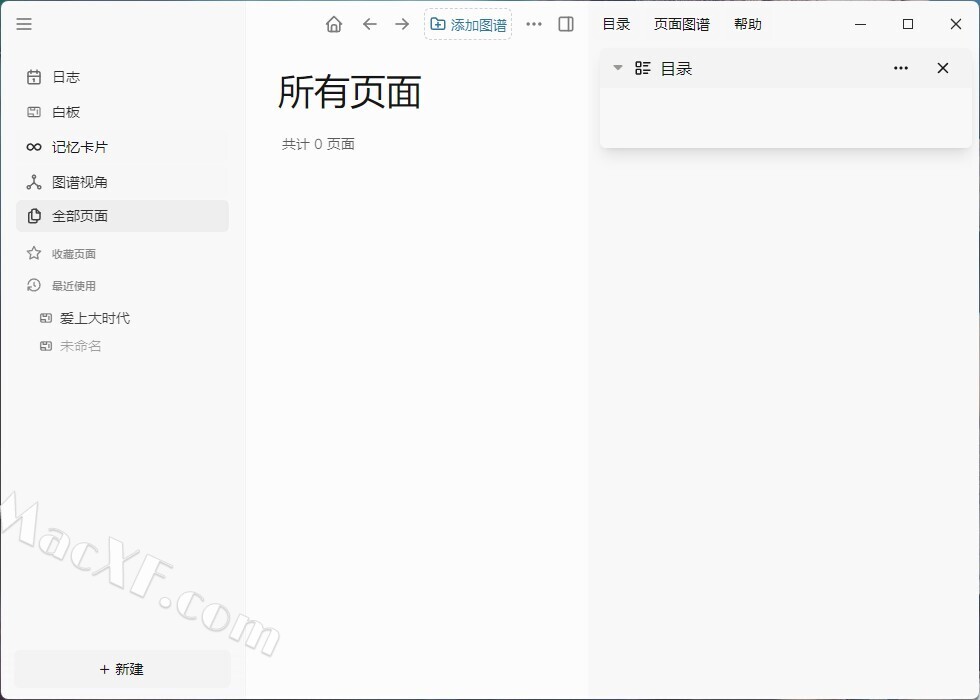Click the 所有页面 heading
This screenshot has width=980, height=700.
(x=349, y=92)
